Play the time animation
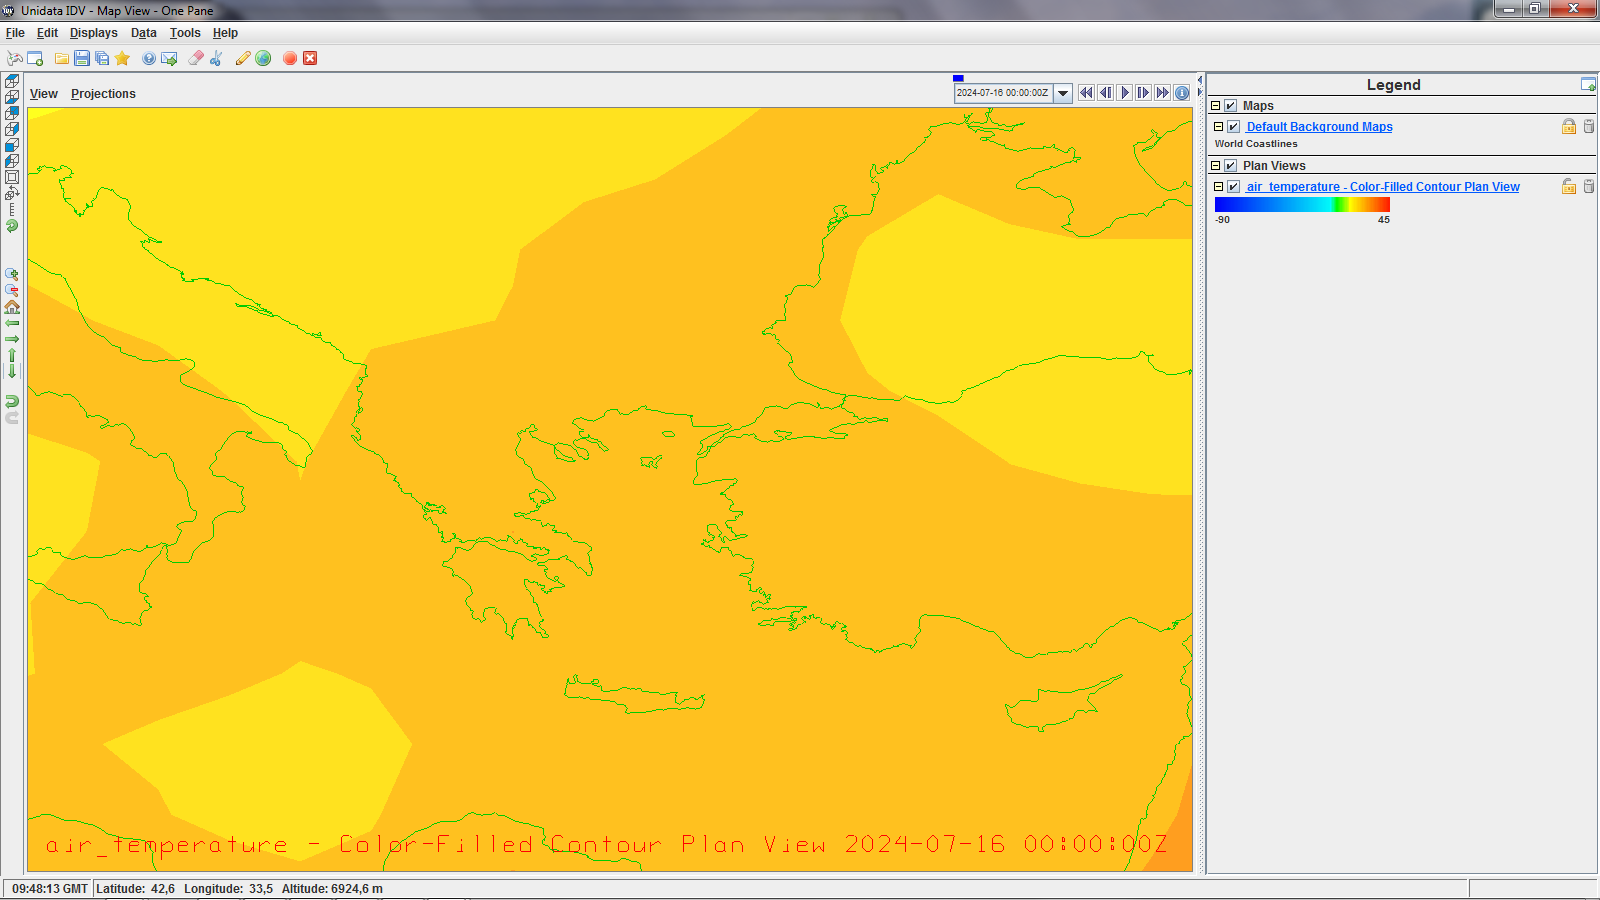The height and width of the screenshot is (900, 1600). (x=1124, y=93)
